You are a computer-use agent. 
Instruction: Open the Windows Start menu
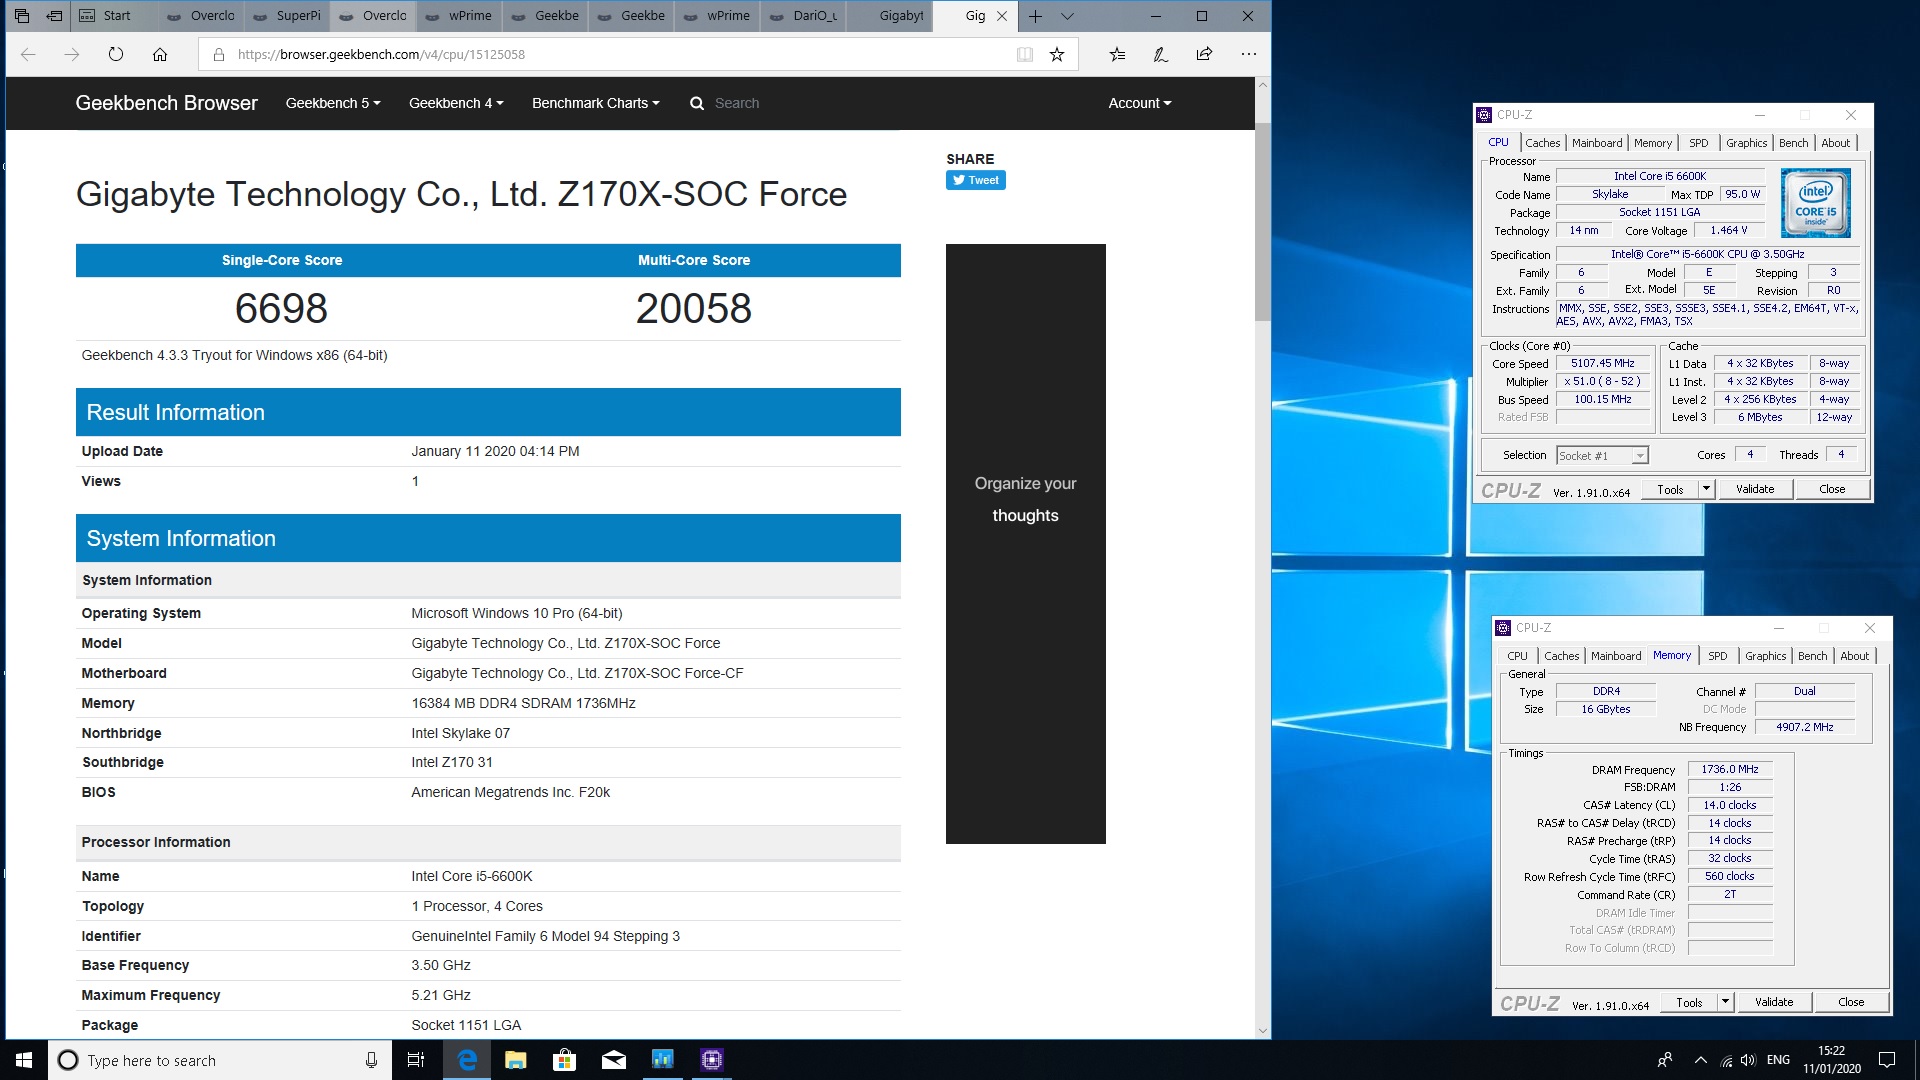(24, 1060)
